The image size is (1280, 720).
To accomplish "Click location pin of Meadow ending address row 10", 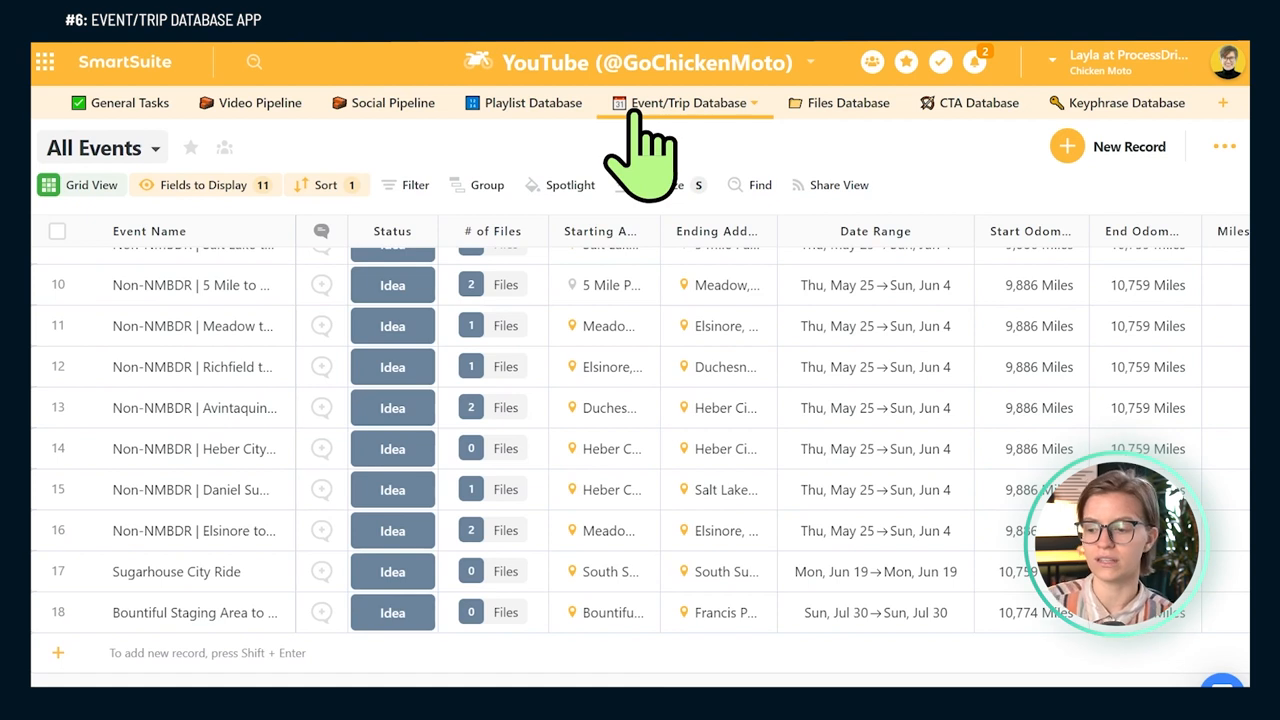I will pos(684,285).
